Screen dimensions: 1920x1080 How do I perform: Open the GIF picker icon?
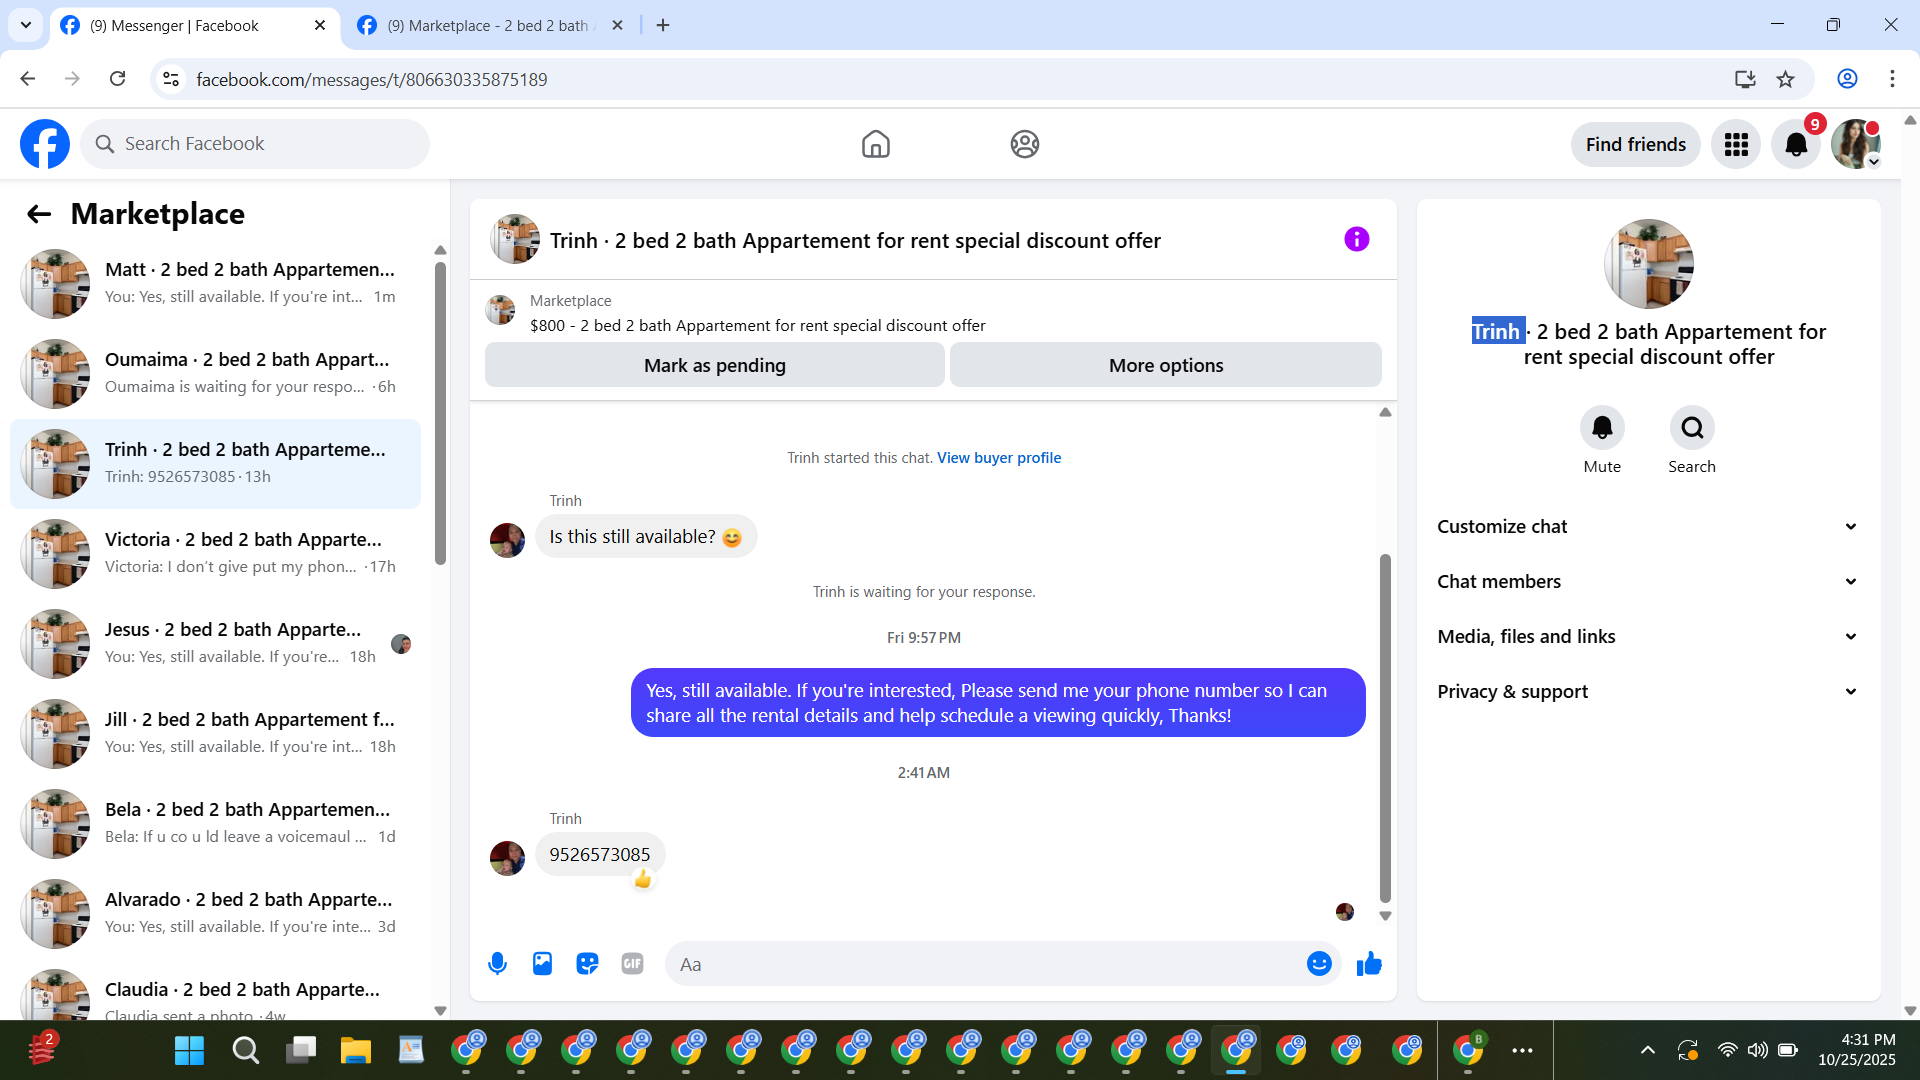tap(632, 964)
